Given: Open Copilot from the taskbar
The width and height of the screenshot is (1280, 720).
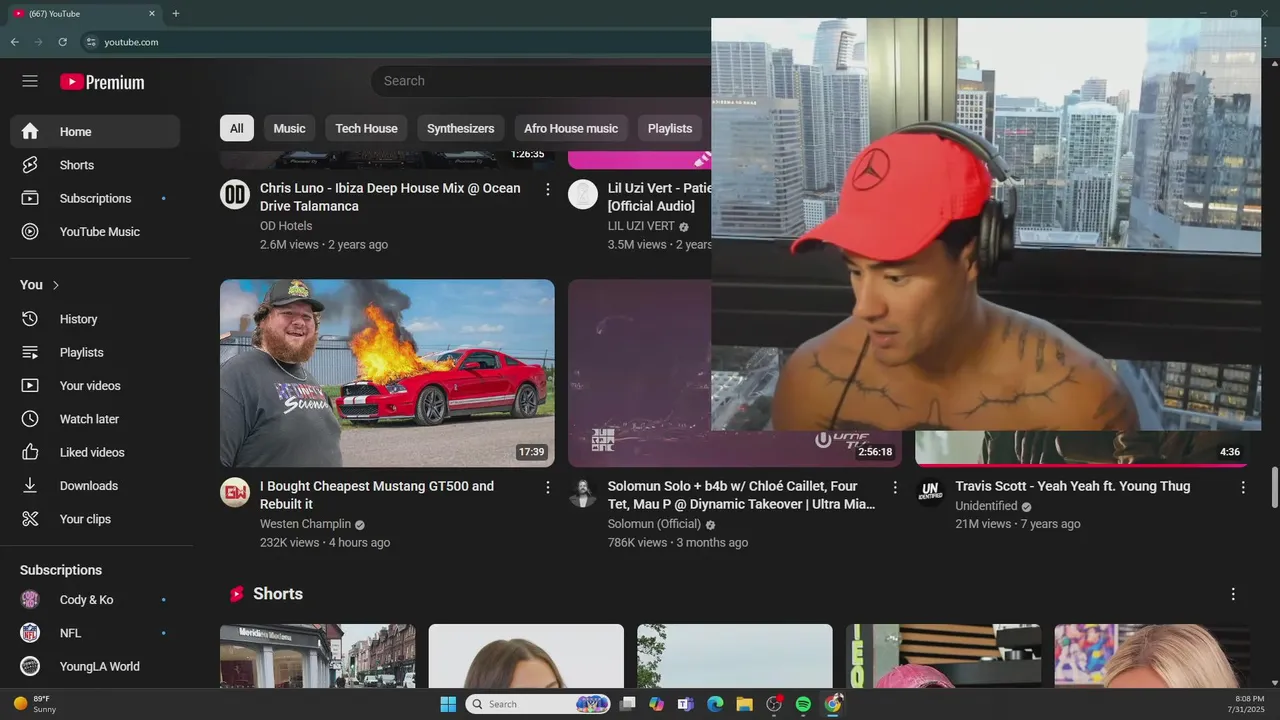Looking at the screenshot, I should coord(656,704).
